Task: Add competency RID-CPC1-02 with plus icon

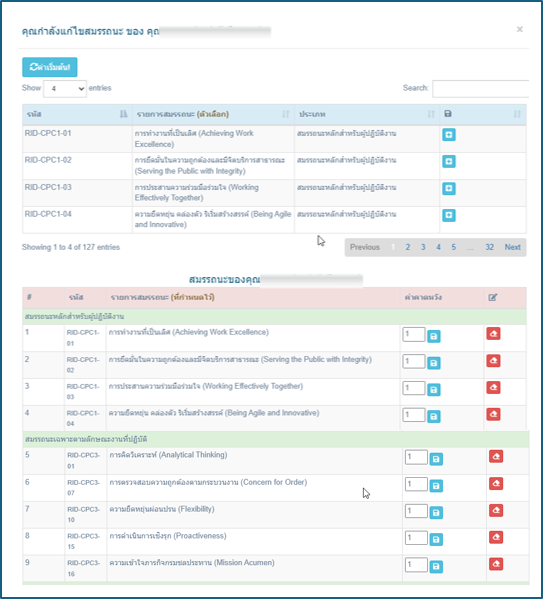Action: [449, 162]
